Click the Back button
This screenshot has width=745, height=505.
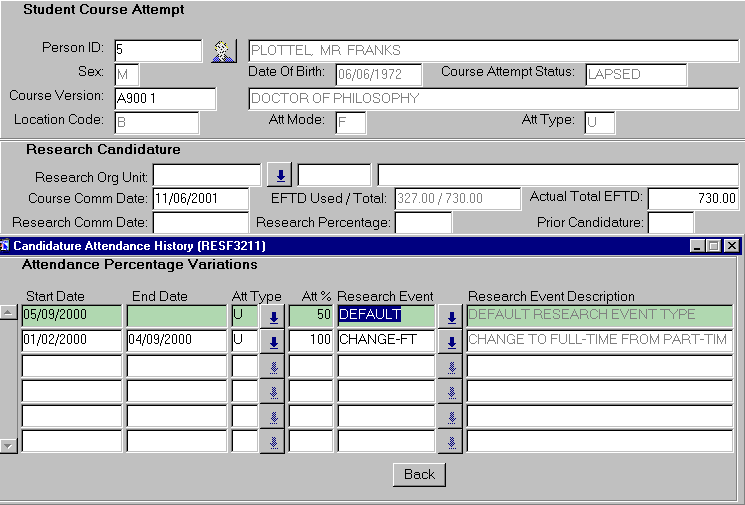pyautogui.click(x=419, y=474)
